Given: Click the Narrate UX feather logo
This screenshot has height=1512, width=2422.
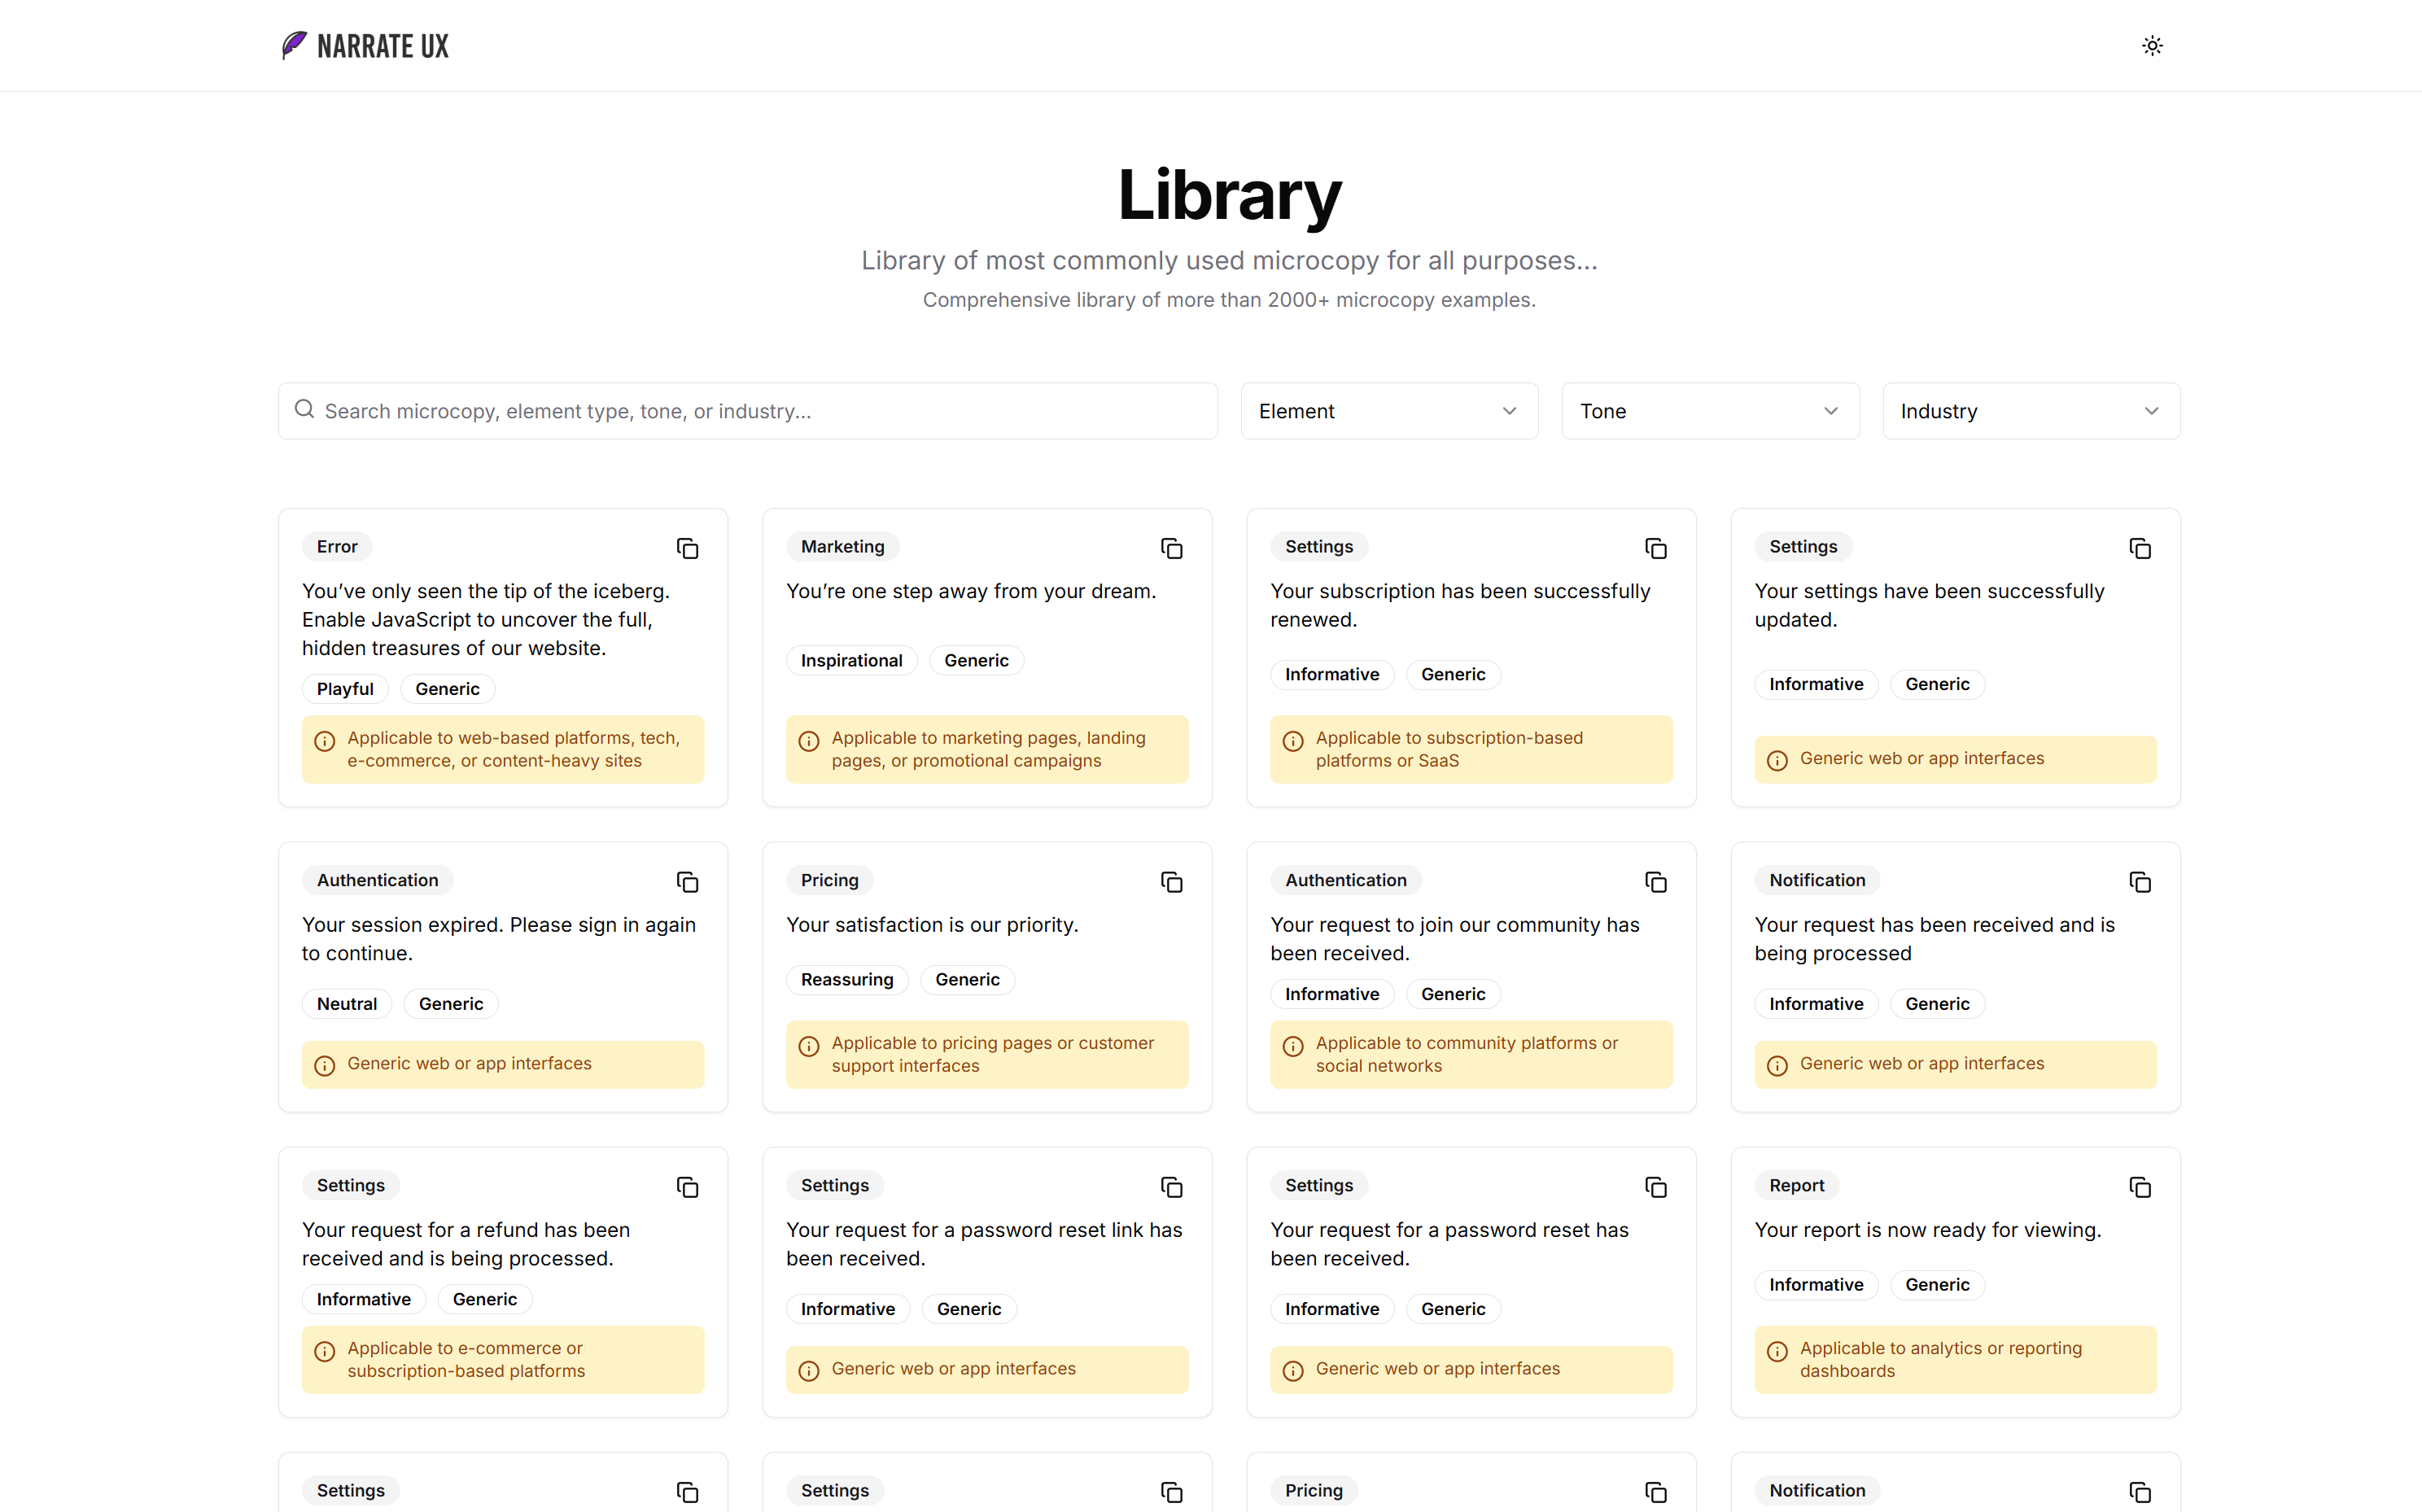Looking at the screenshot, I should 292,45.
